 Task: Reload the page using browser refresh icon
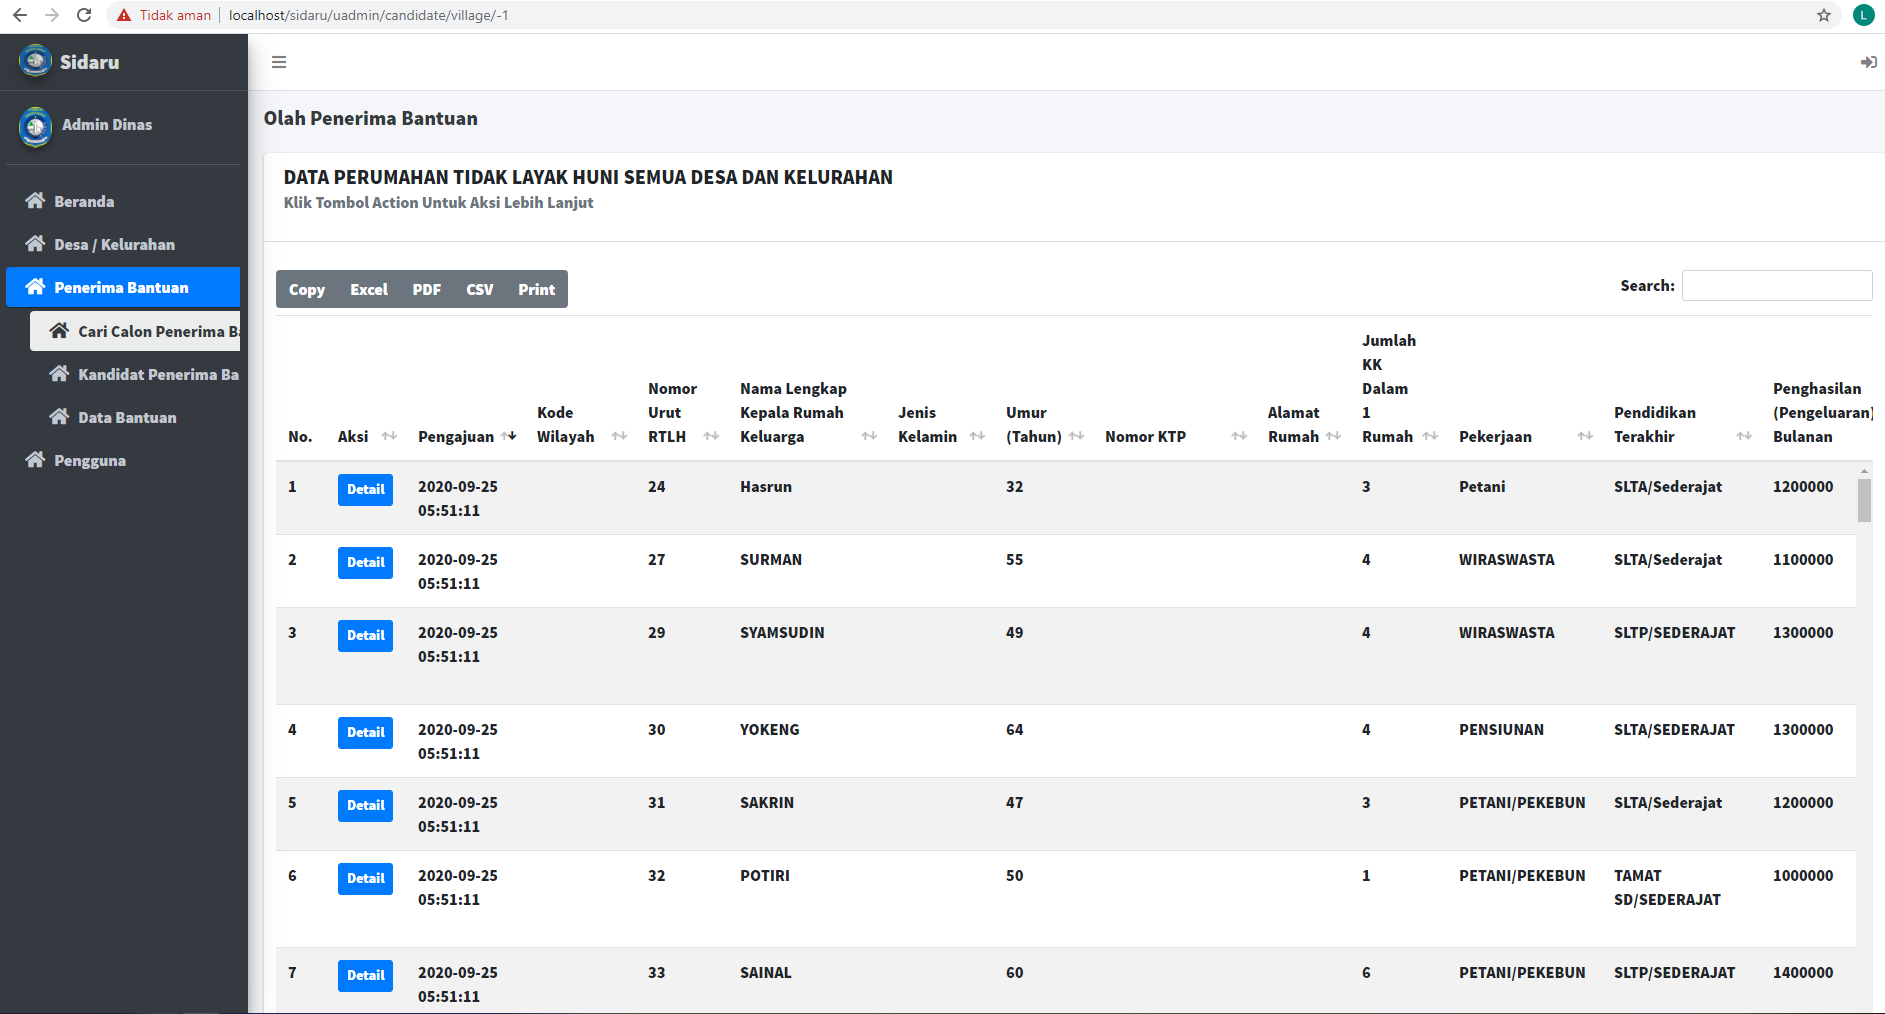[x=84, y=15]
